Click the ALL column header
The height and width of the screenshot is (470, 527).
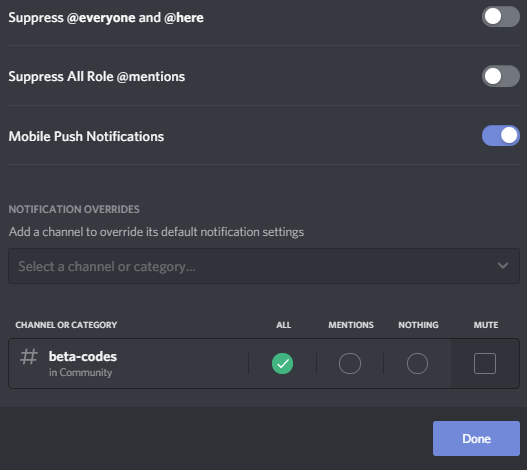click(284, 325)
